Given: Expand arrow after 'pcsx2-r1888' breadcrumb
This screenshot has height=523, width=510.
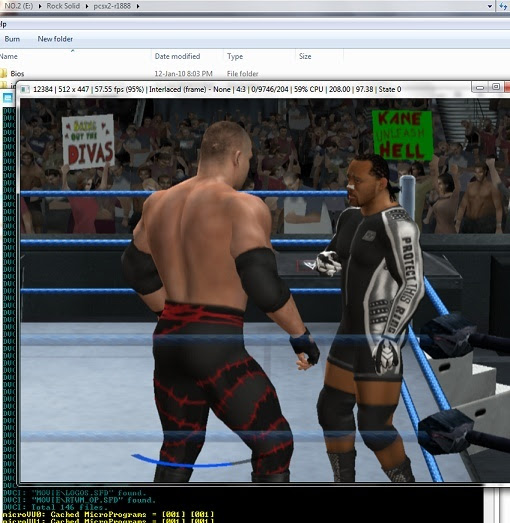Looking at the screenshot, I should click(137, 6).
